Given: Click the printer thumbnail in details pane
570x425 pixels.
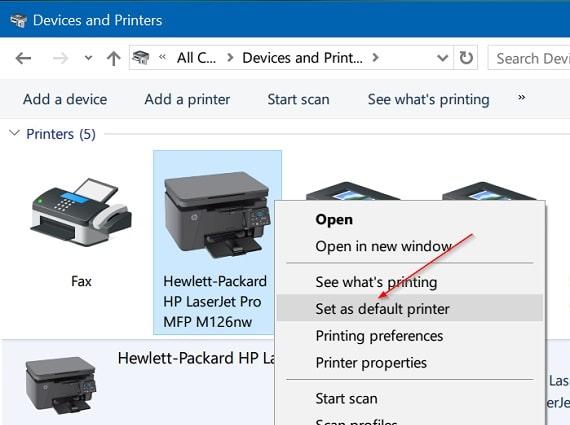Looking at the screenshot, I should 60,385.
